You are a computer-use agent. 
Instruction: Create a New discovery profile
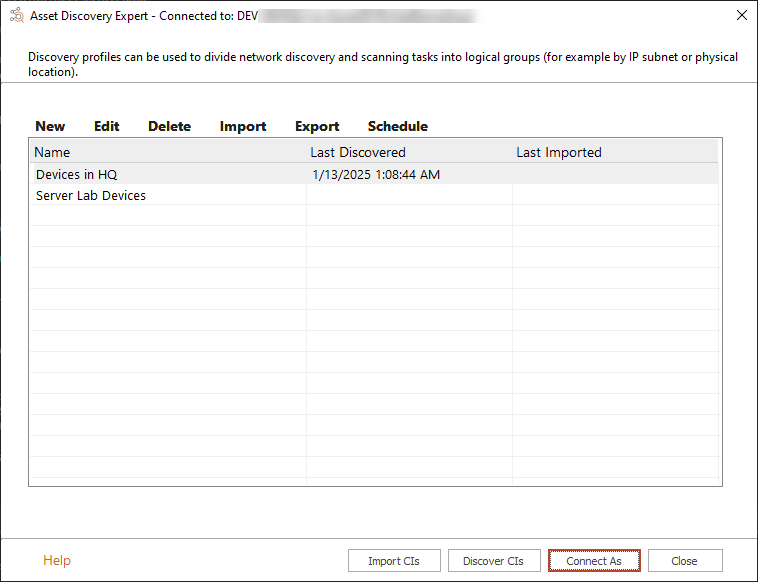click(x=50, y=126)
